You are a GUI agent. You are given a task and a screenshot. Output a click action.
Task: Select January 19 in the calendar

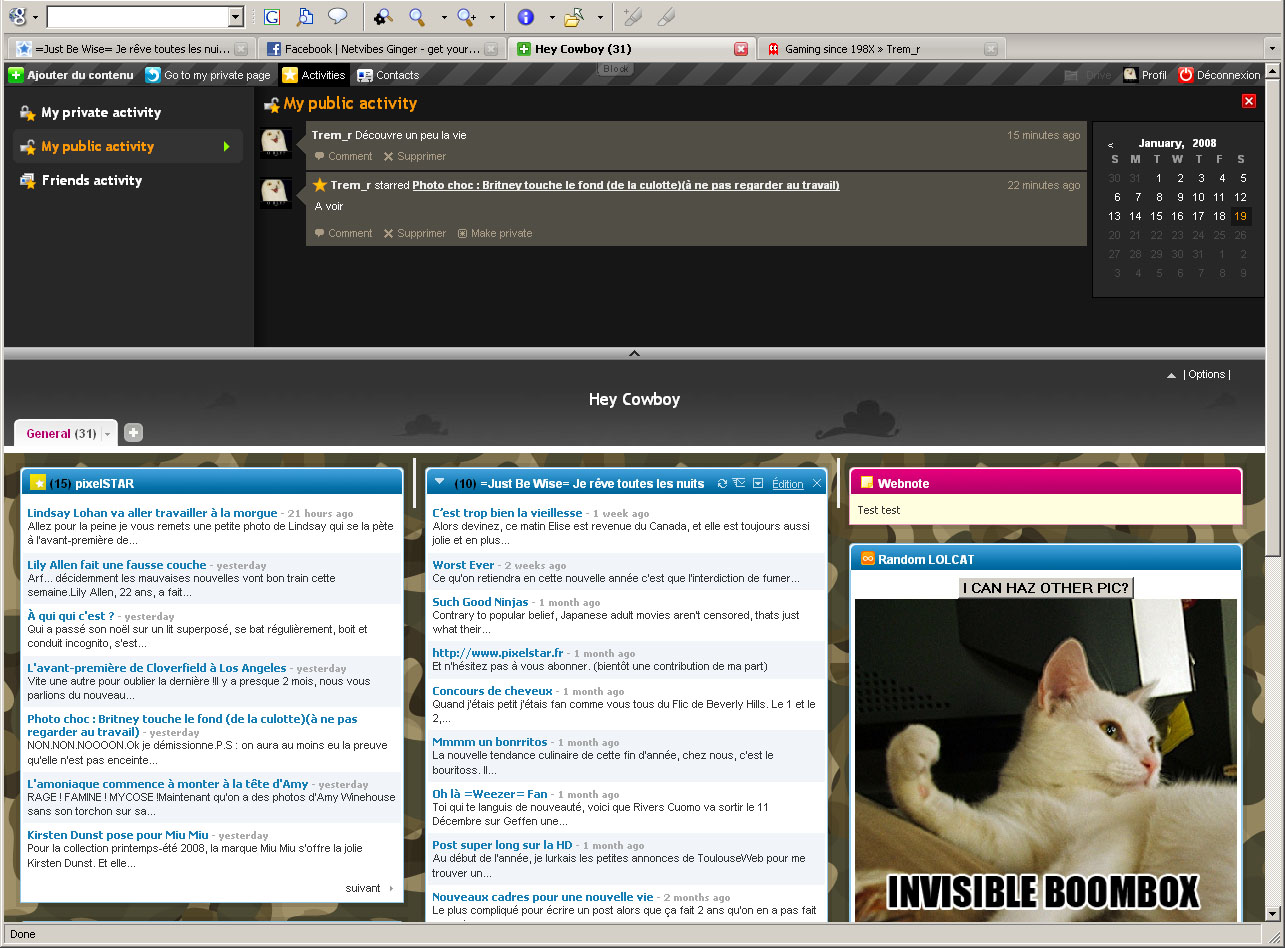click(1241, 216)
